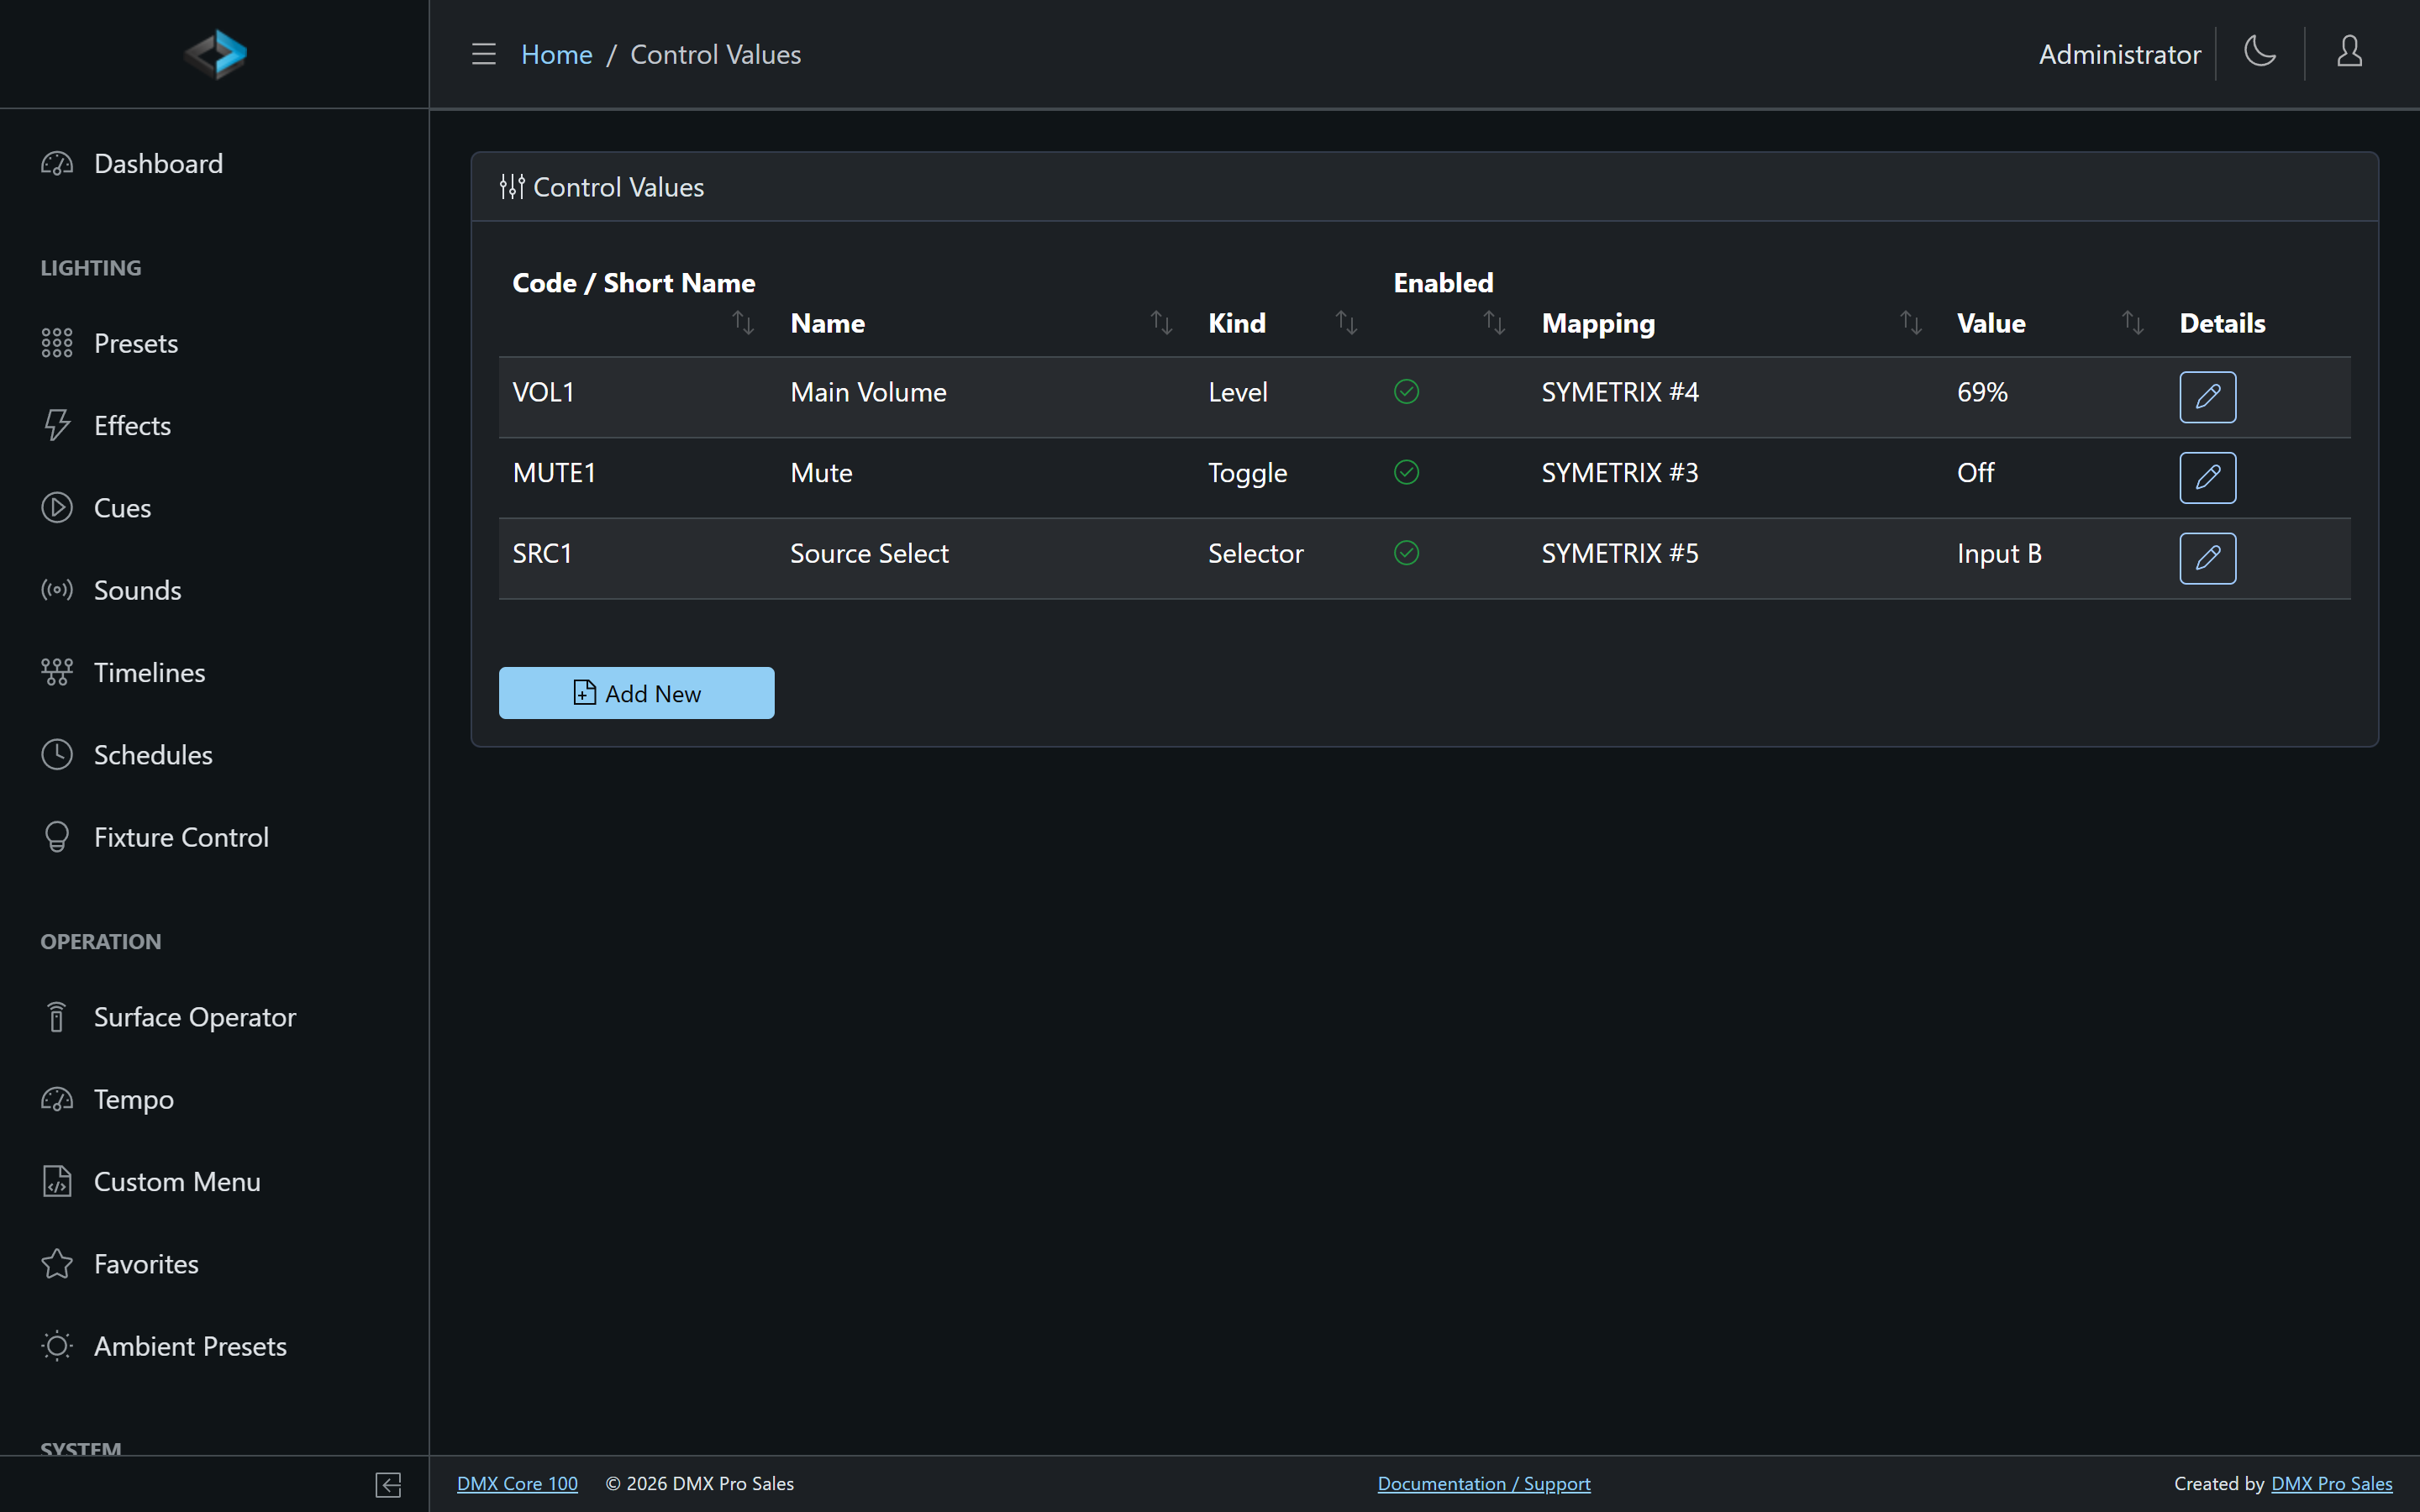Edit the MUTE1 row with pencil icon
2420x1512 pixels.
point(2207,478)
